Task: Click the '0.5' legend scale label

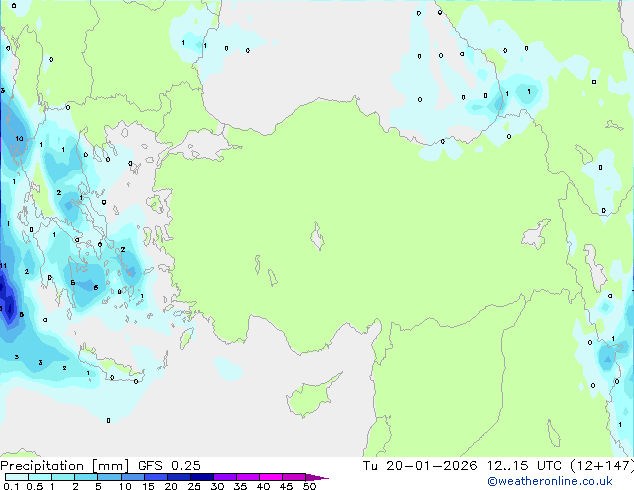Action: point(35,486)
